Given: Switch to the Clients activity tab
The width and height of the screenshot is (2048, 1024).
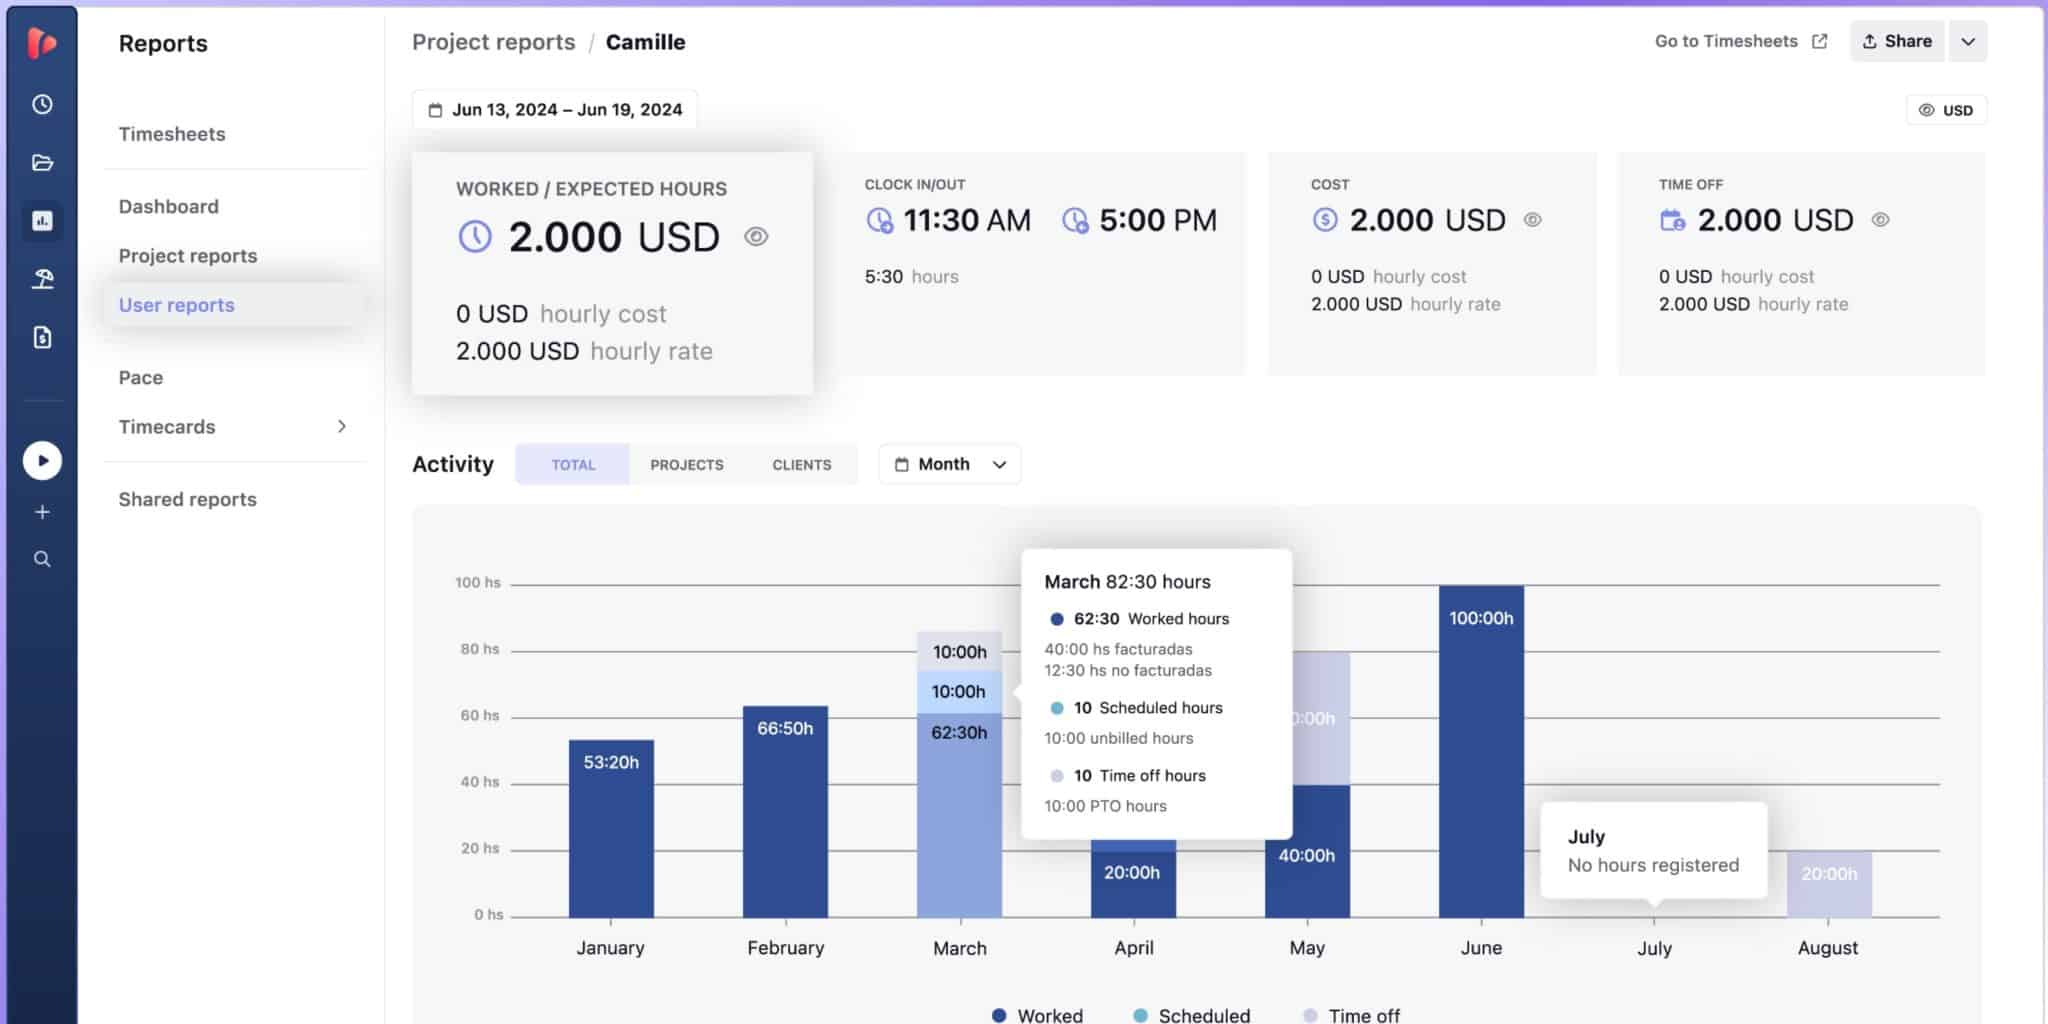Looking at the screenshot, I should click(x=801, y=465).
